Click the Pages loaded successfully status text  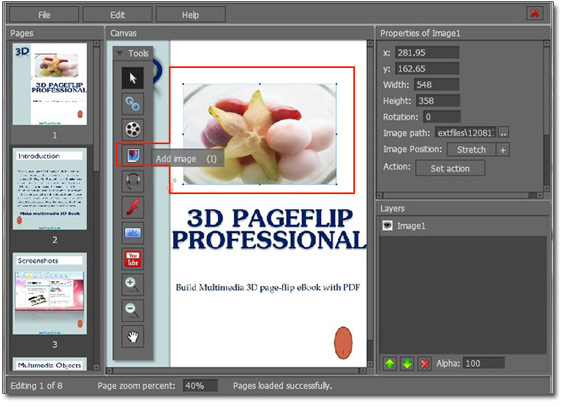pyautogui.click(x=282, y=386)
